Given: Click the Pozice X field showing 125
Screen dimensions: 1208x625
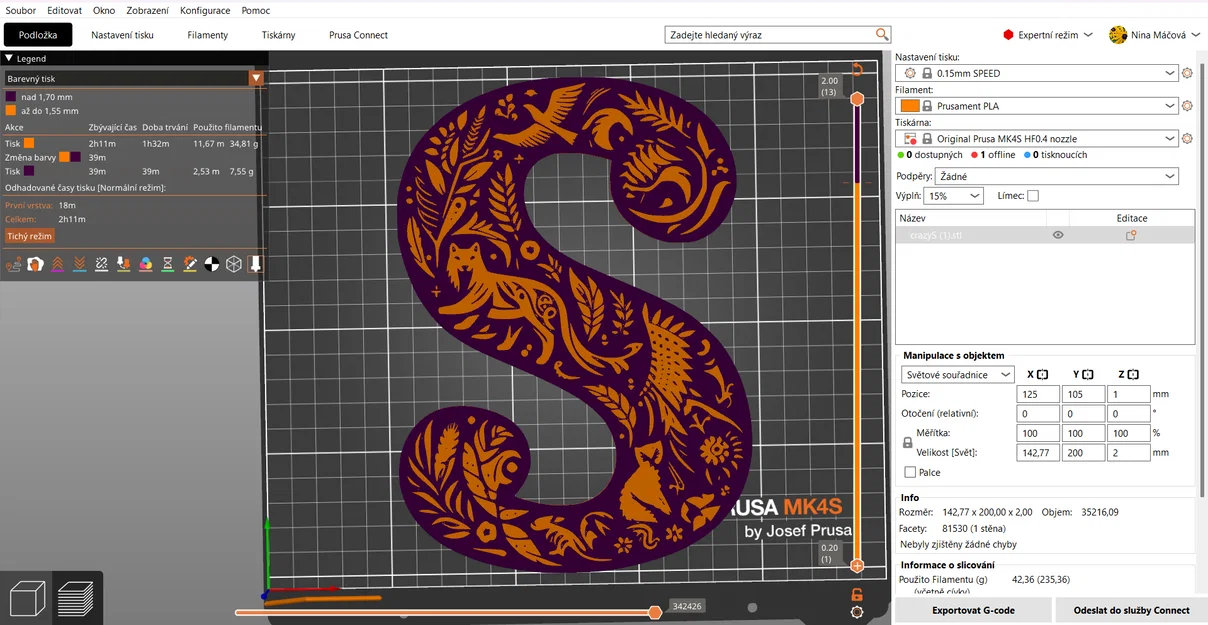Looking at the screenshot, I should point(1037,394).
